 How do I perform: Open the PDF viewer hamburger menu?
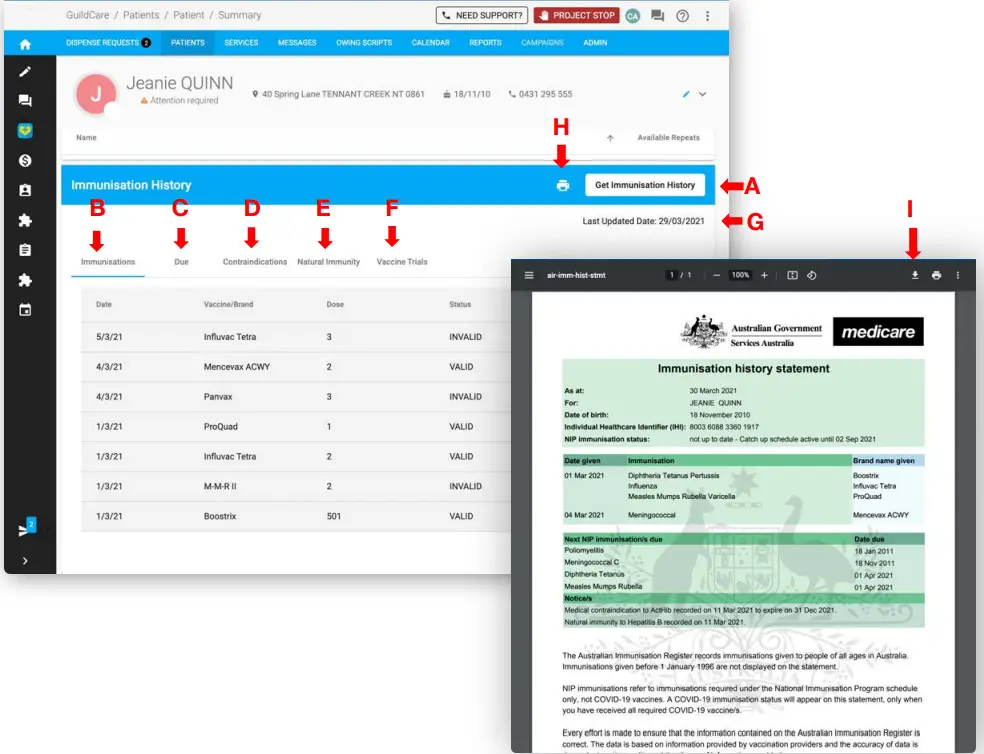pos(529,275)
